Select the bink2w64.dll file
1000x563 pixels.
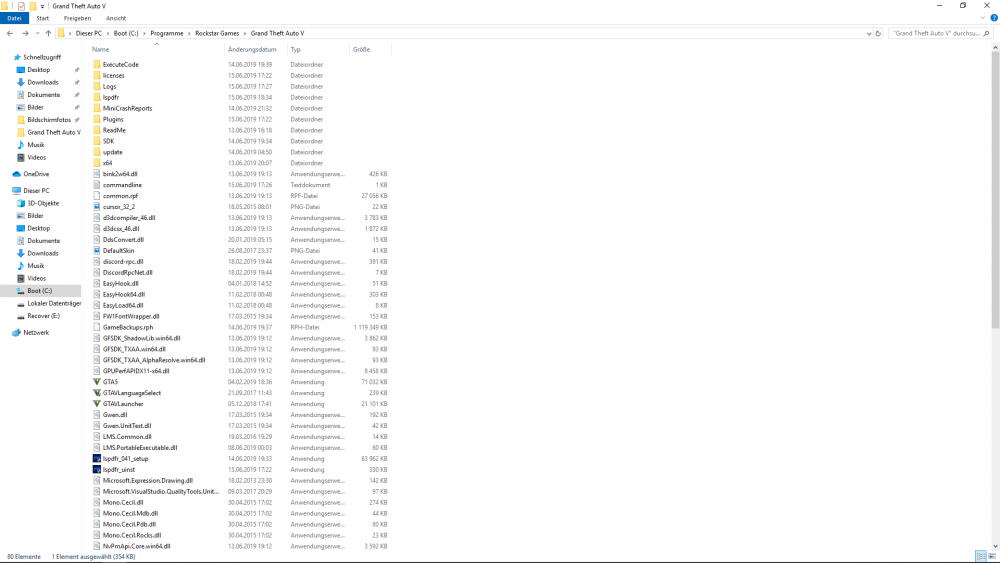pos(120,174)
